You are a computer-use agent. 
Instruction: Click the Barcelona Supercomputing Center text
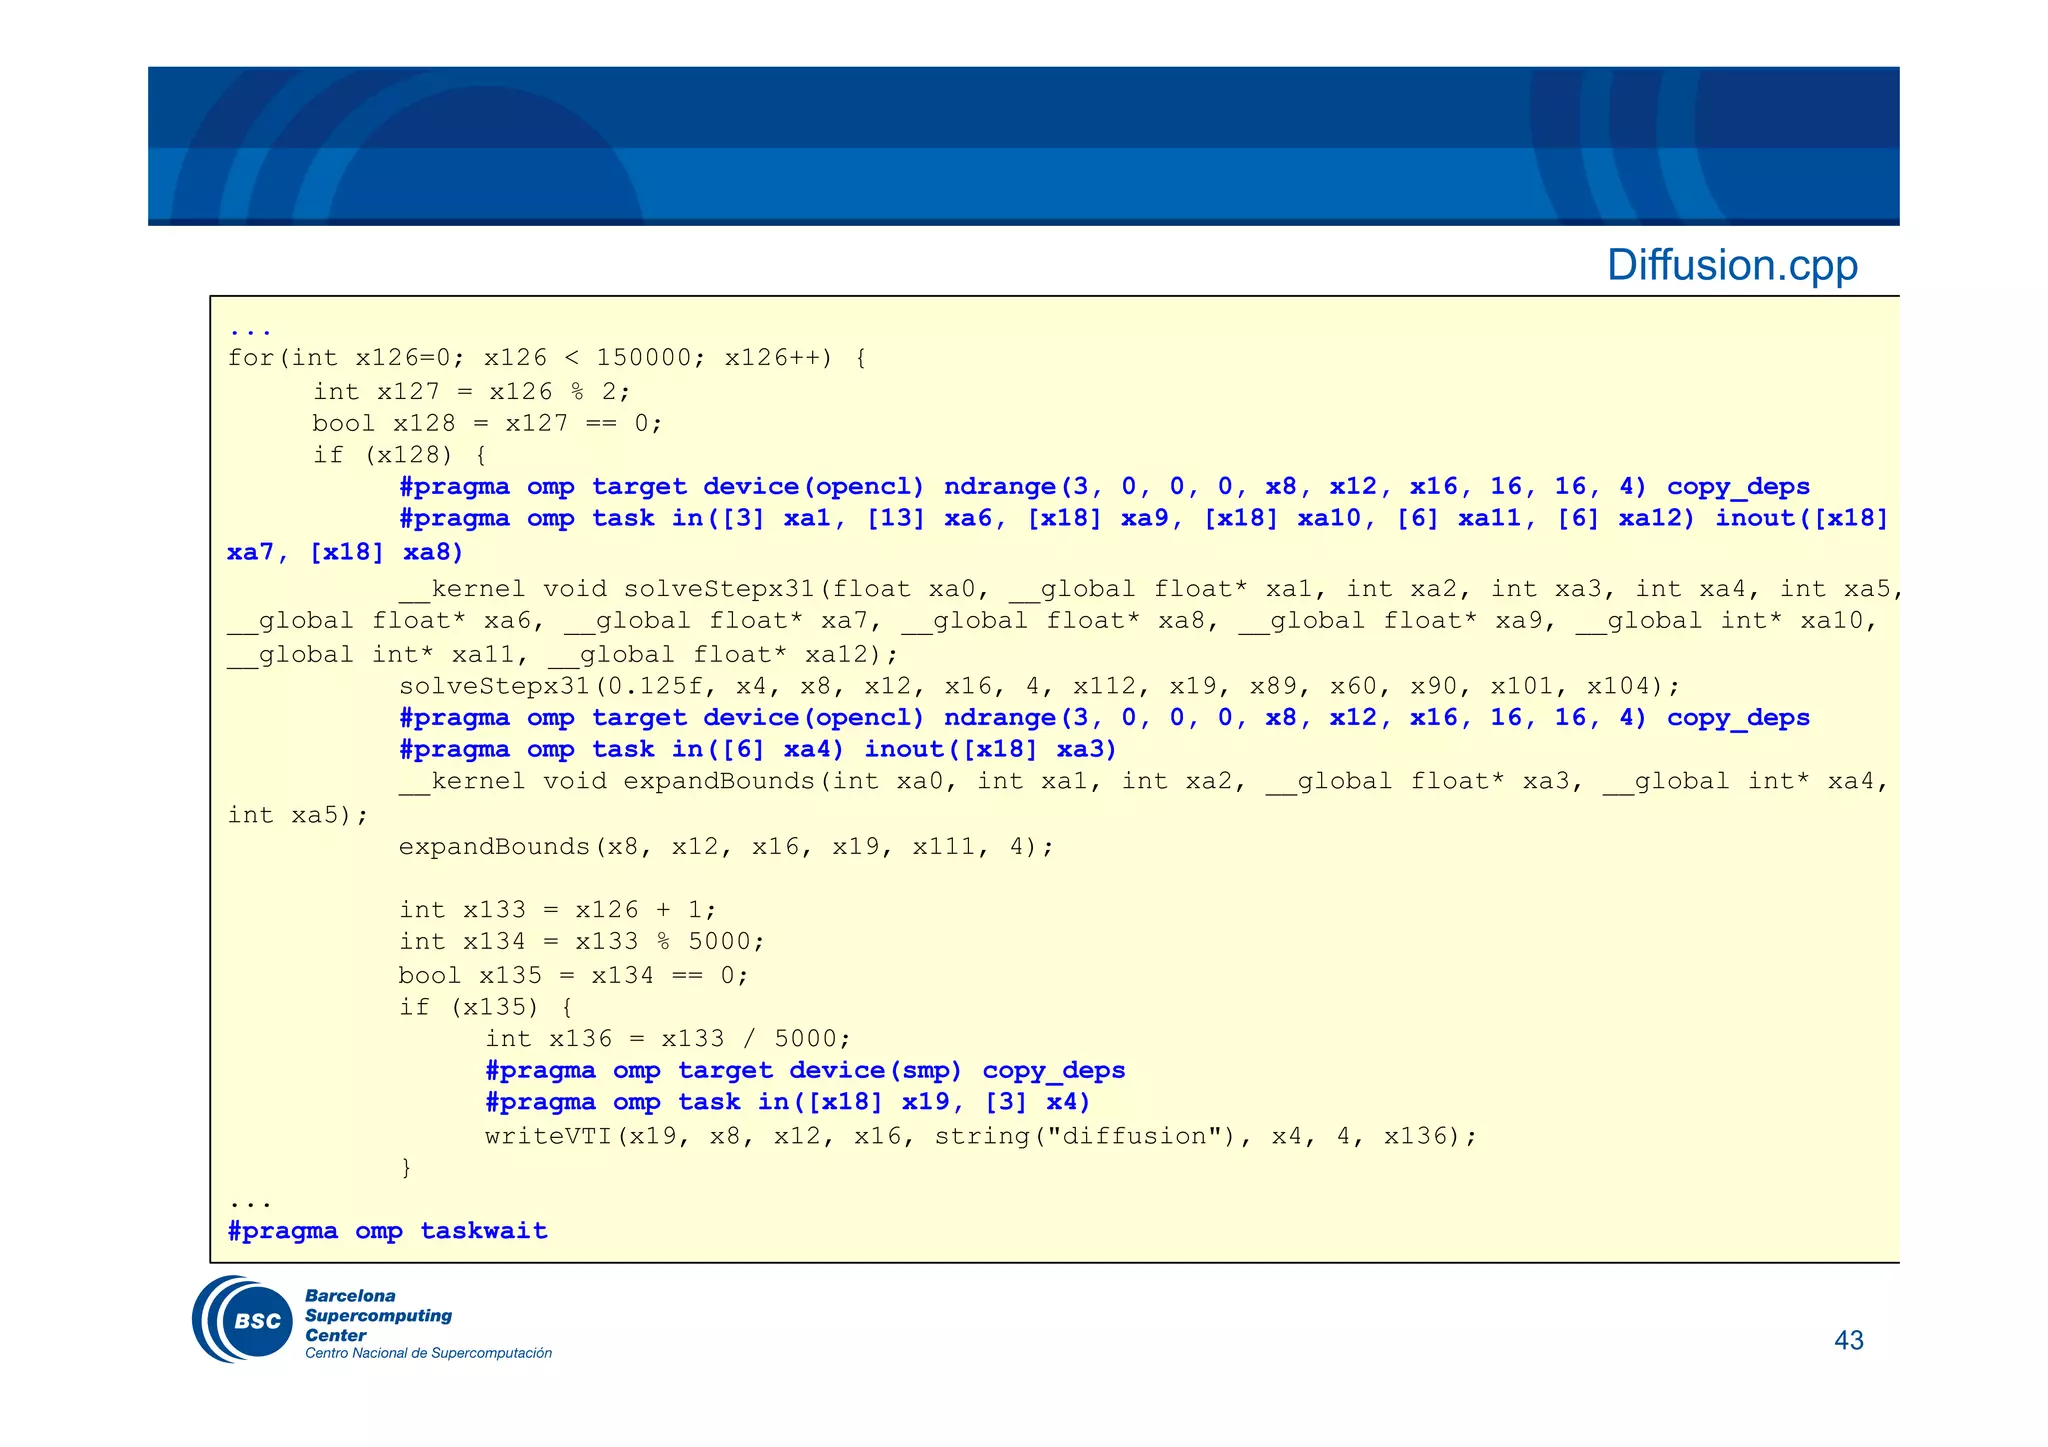tap(378, 1315)
